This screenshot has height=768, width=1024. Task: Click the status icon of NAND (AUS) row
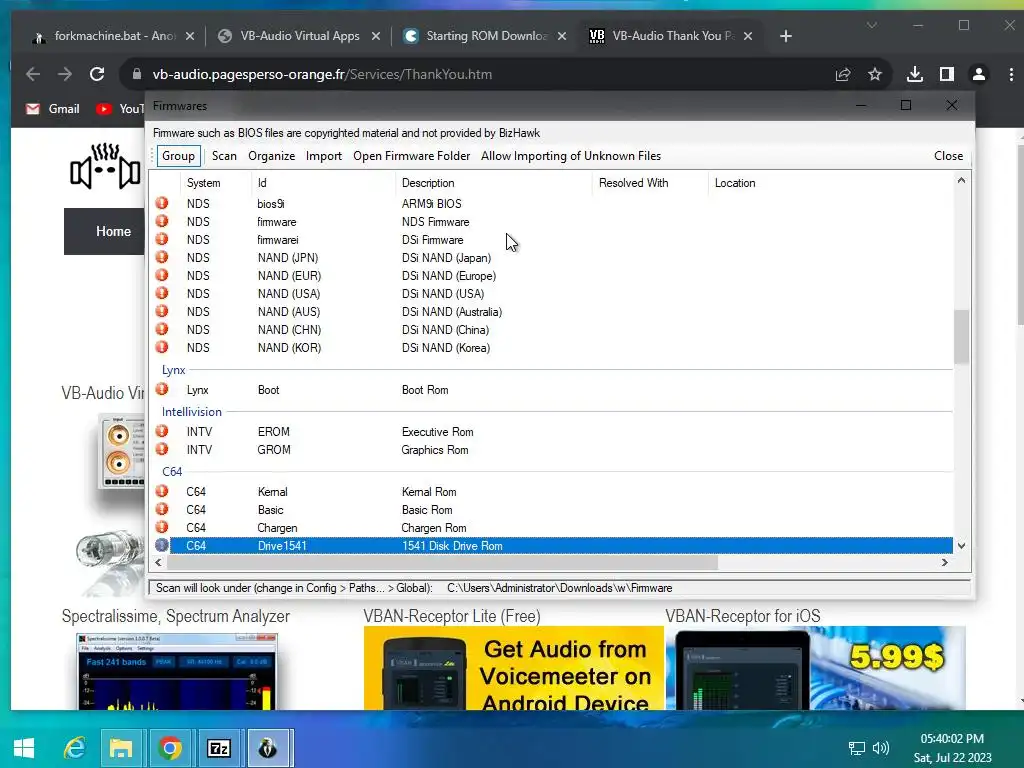(162, 311)
